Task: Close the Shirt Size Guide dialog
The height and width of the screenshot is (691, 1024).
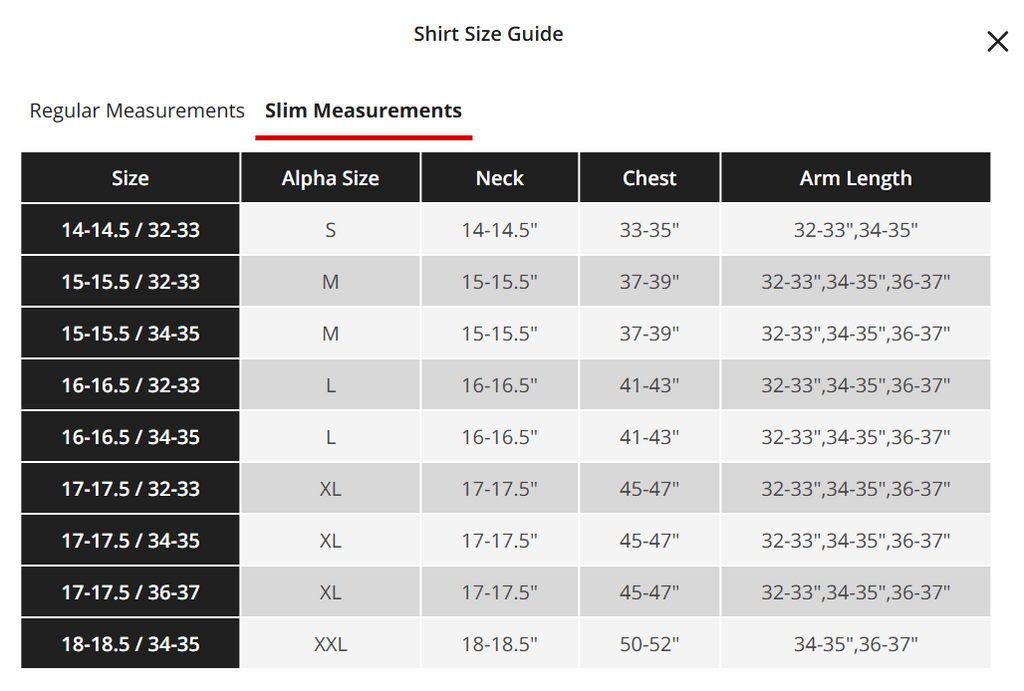Action: click(997, 42)
